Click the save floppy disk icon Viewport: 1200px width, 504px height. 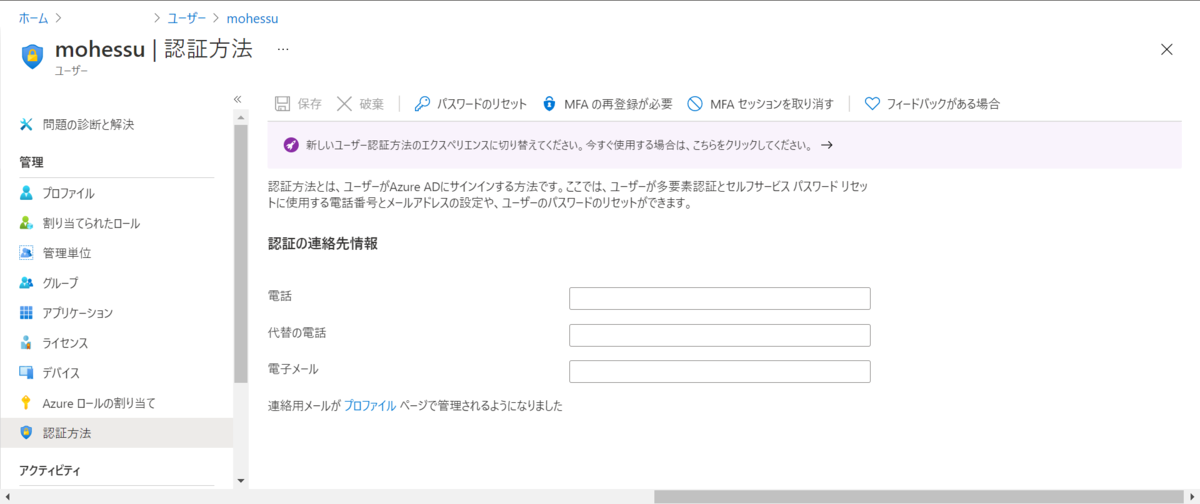[283, 103]
